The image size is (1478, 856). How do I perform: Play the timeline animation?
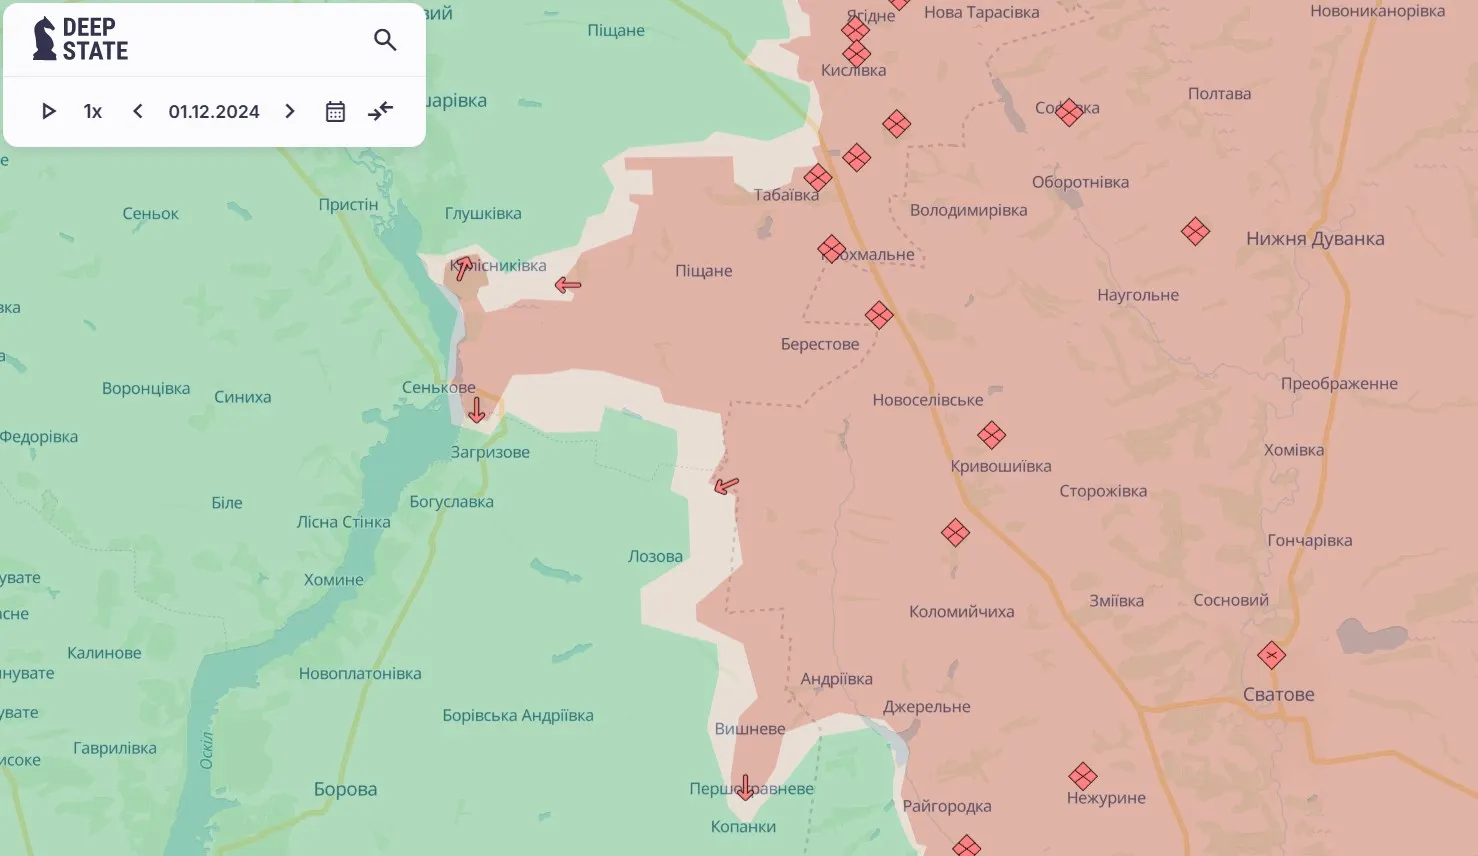[x=48, y=111]
